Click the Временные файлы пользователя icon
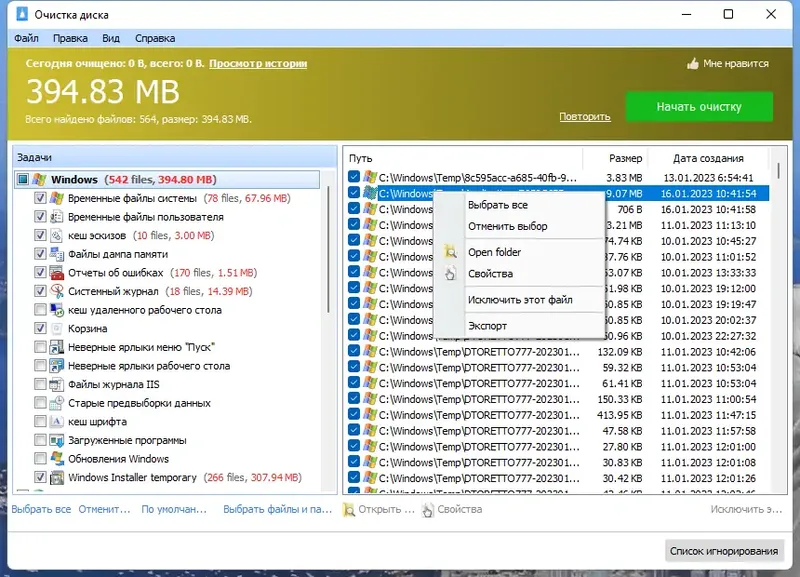Screen dimensions: 800x577 coord(57,217)
